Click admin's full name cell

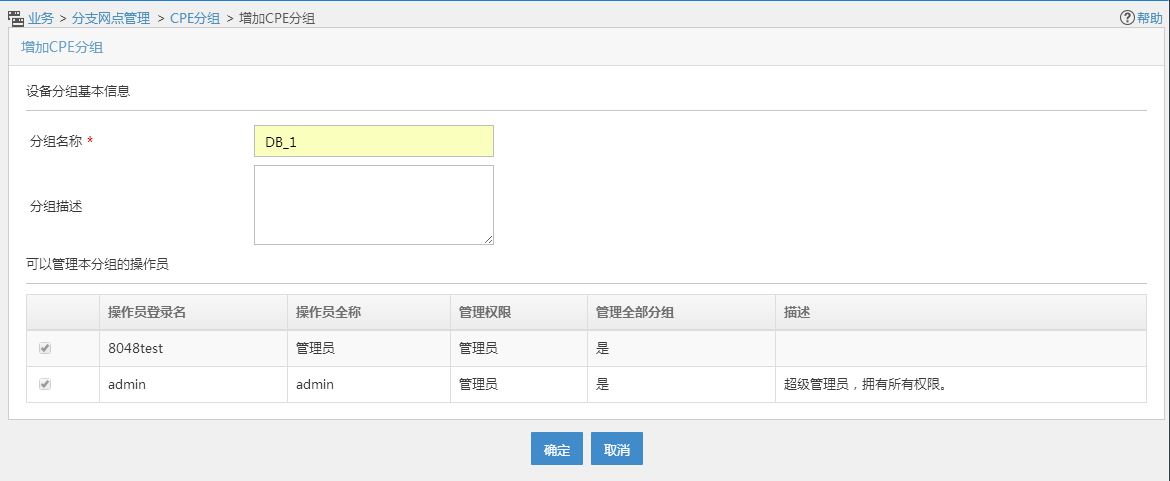(369, 385)
